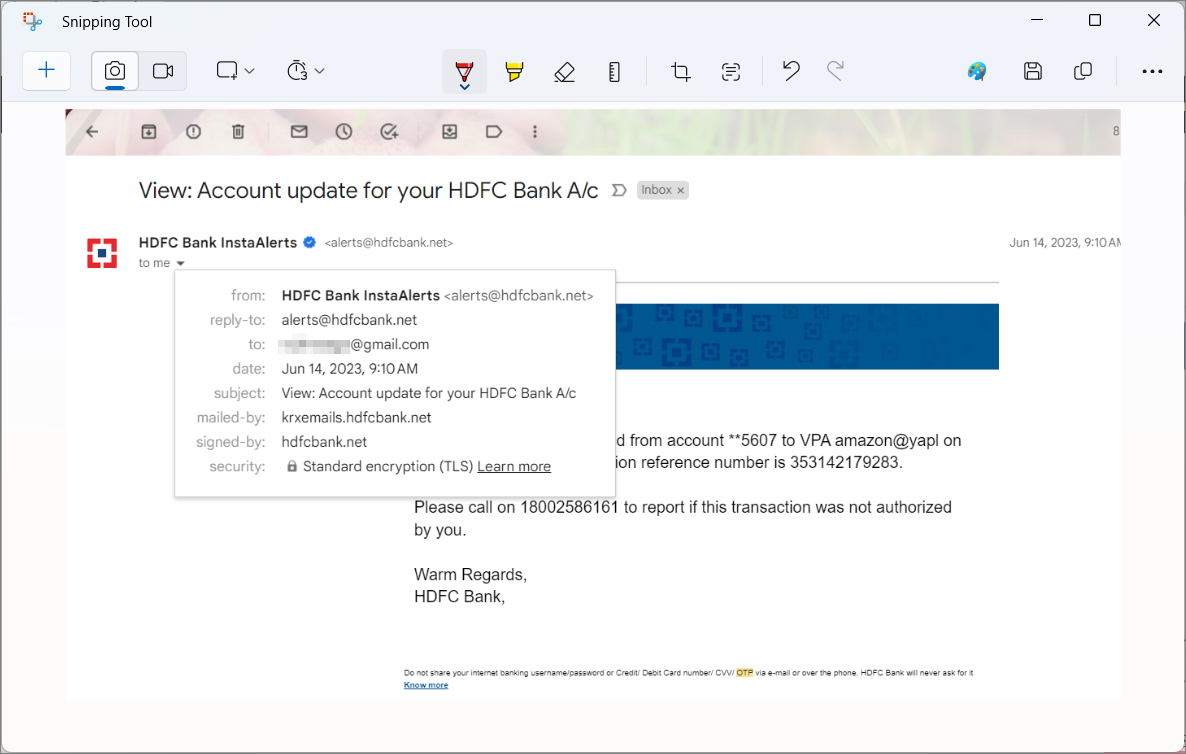Copy the snip to clipboard

(x=1083, y=71)
